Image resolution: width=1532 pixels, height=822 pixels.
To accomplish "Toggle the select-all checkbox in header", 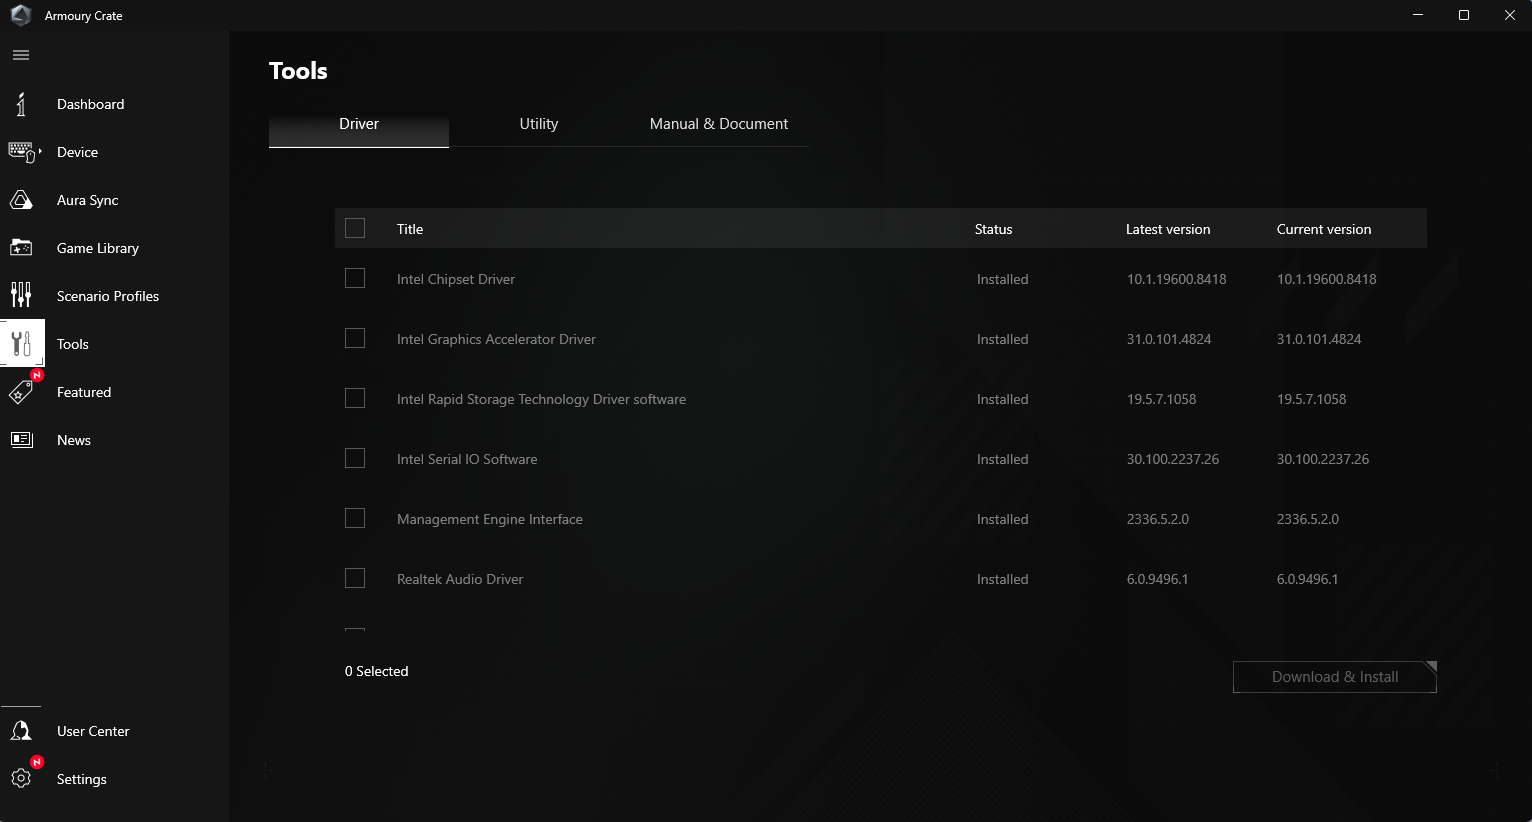I will pyautogui.click(x=355, y=228).
